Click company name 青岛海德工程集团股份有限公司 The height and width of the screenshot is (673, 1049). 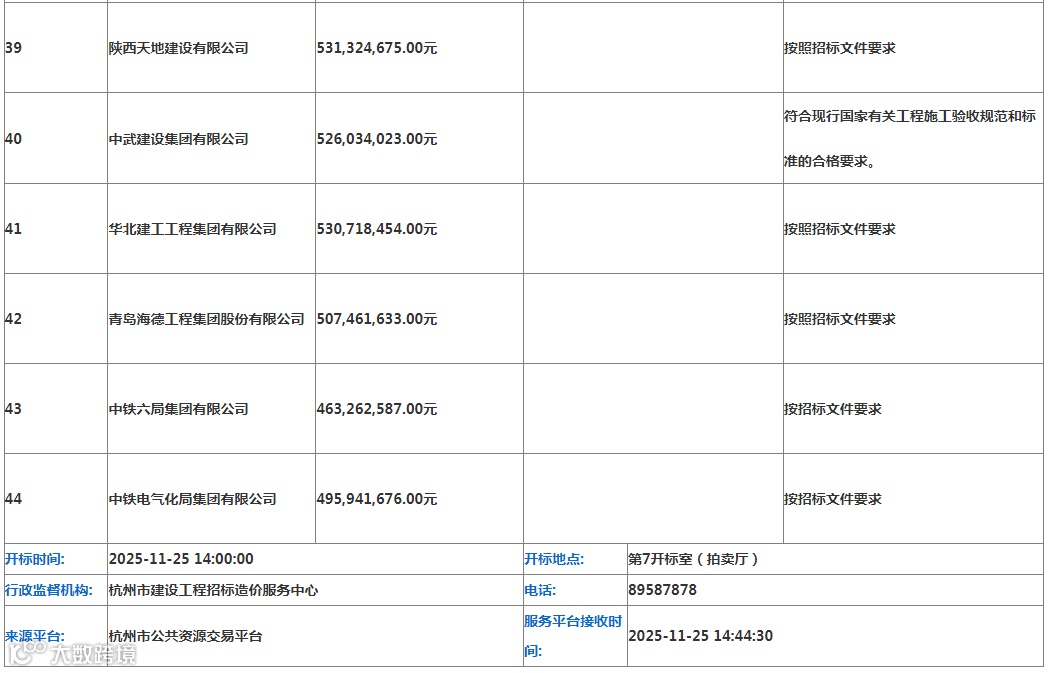(x=207, y=319)
